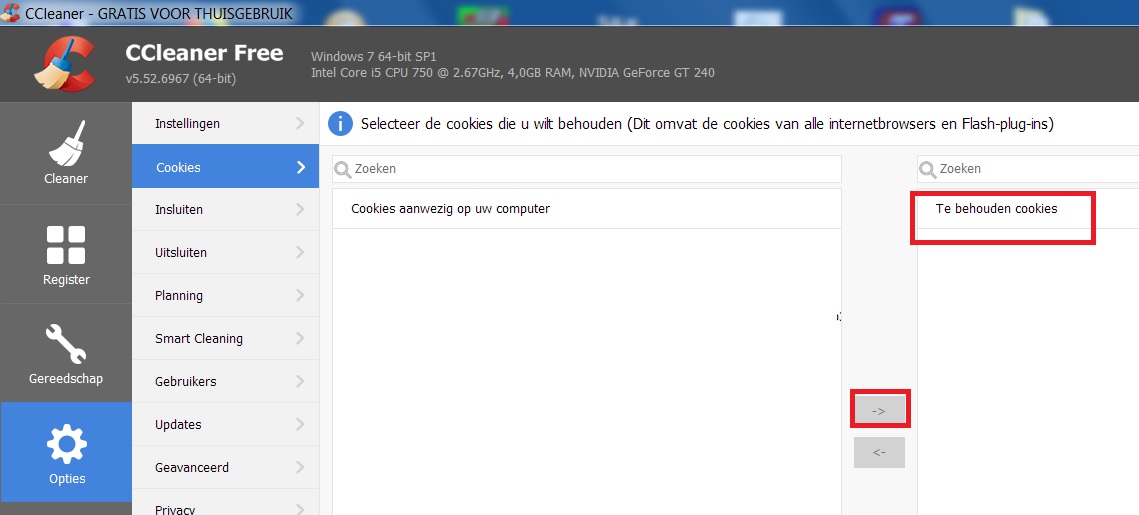The image size is (1139, 515).
Task: Open the Updates page
Action: pos(225,423)
